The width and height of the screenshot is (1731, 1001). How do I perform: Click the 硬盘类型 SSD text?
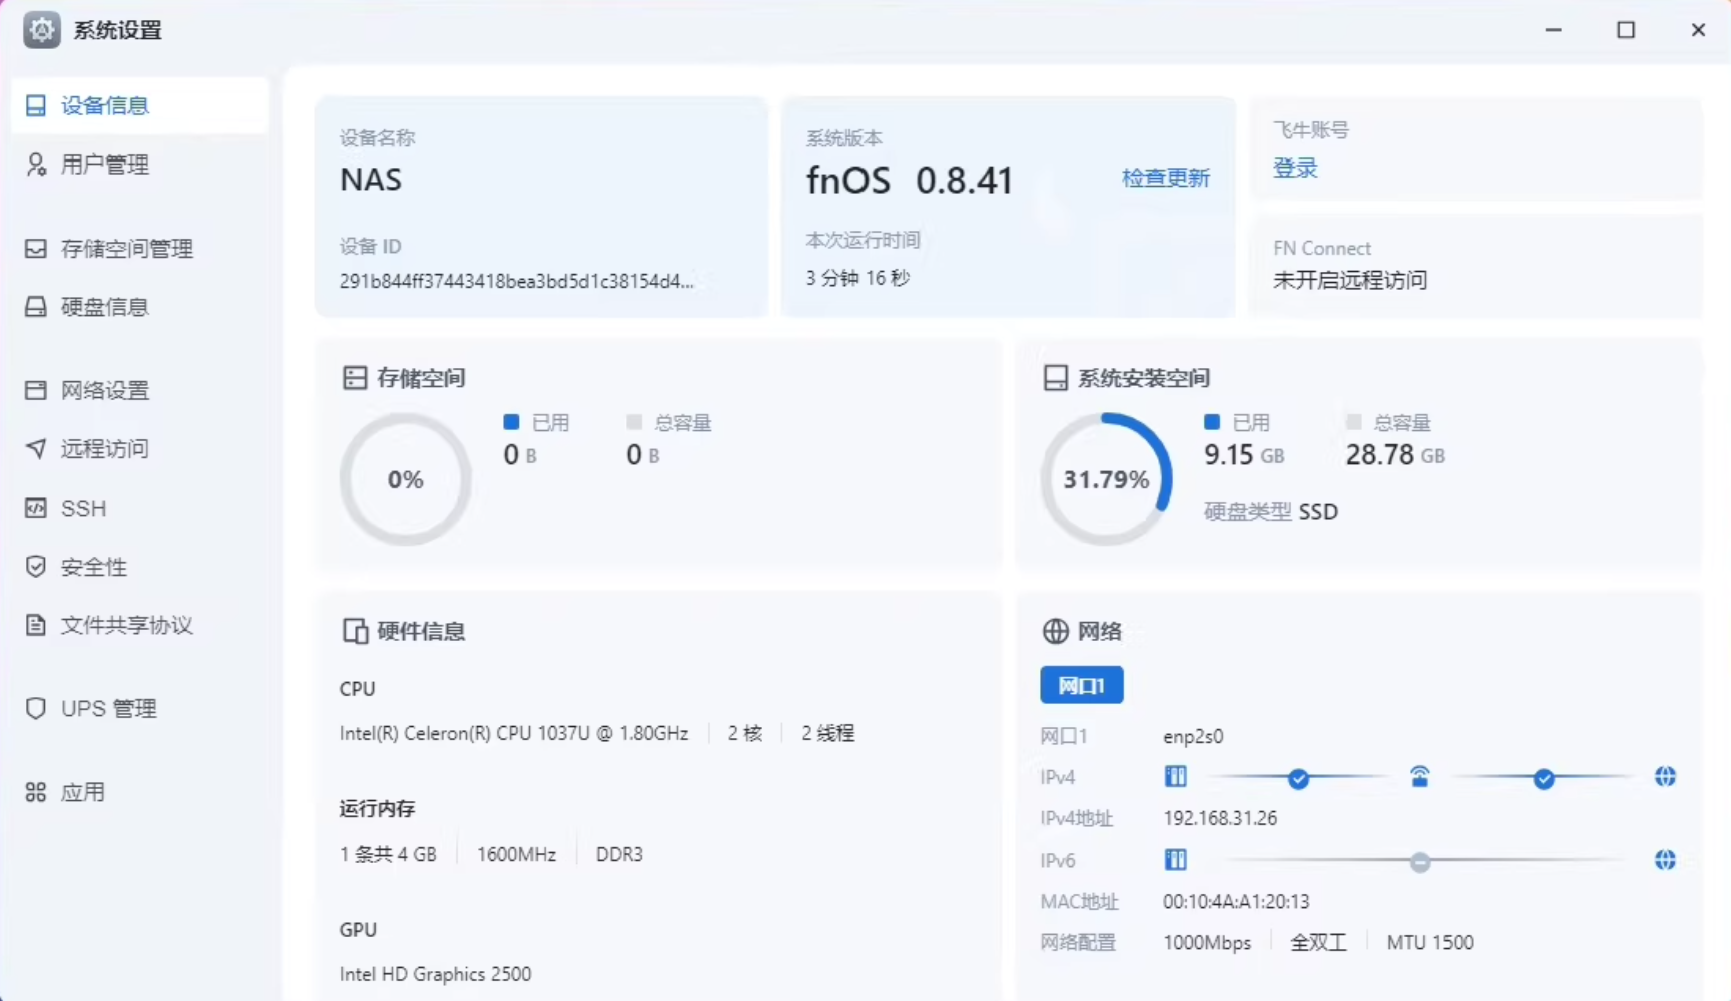pos(1271,512)
